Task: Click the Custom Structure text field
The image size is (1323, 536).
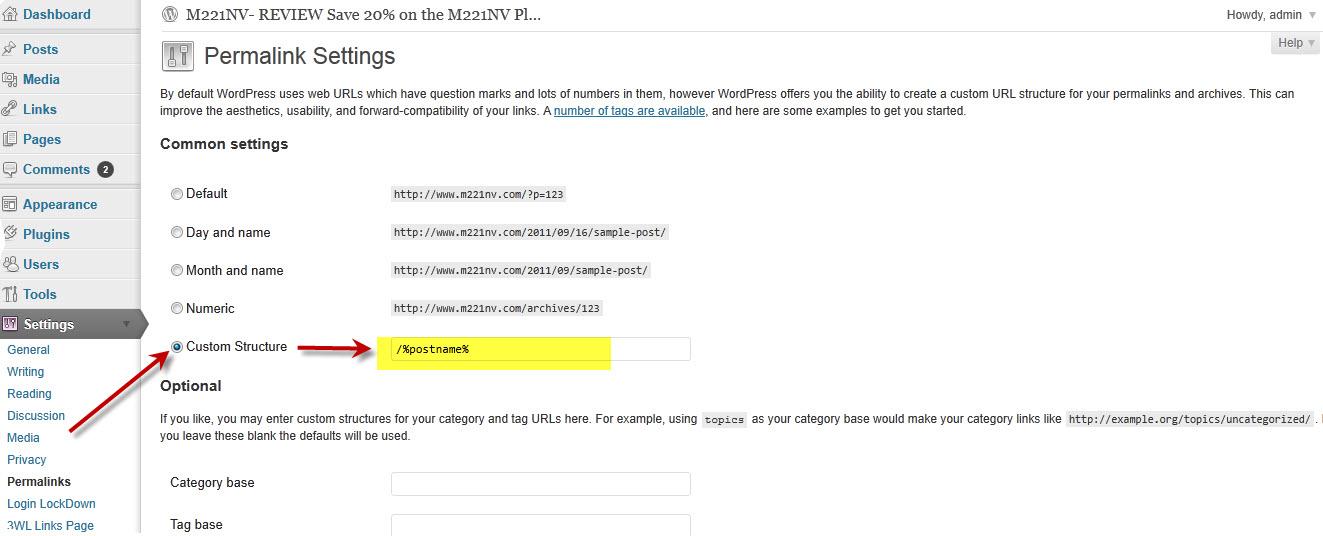Action: [540, 349]
